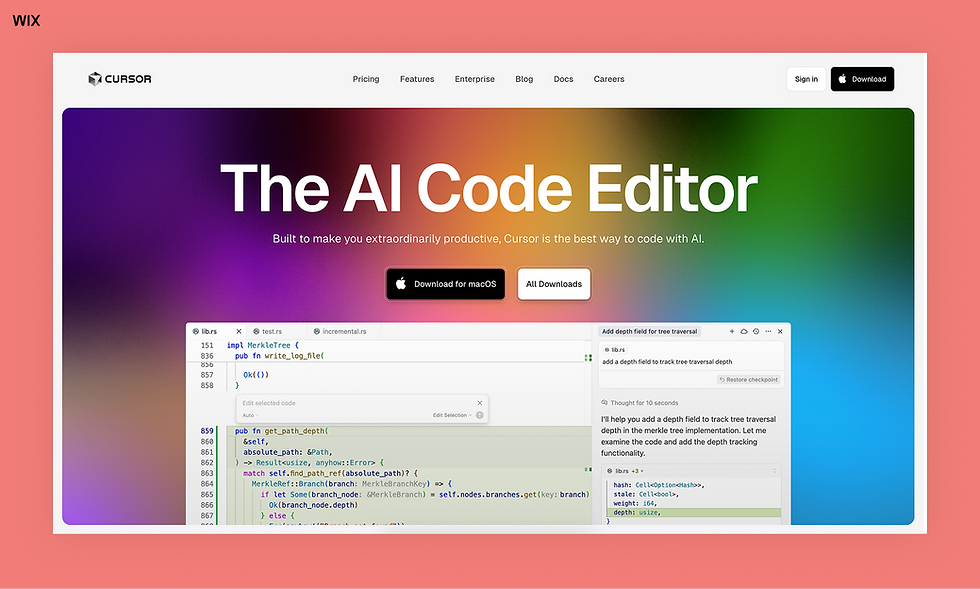Click the All Downloads button
Viewport: 980px width, 589px height.
(x=554, y=284)
